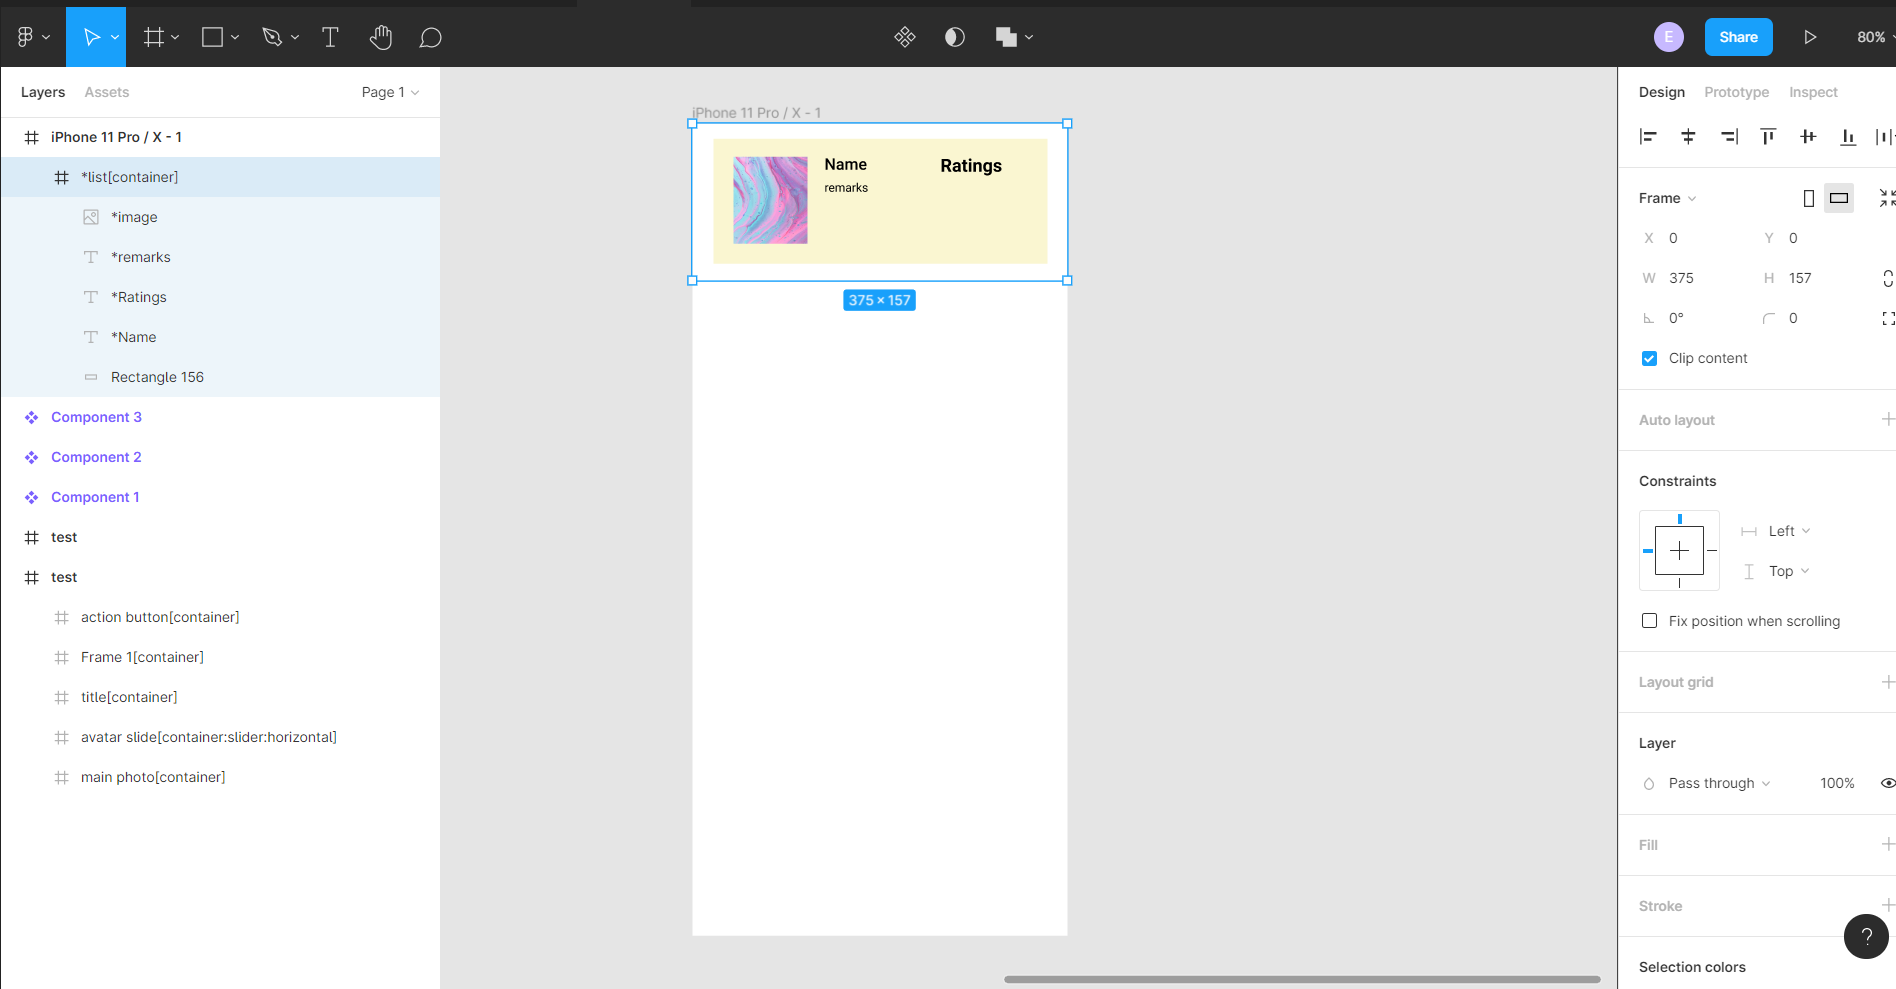1896x989 pixels.
Task: Set frame to landscape orientation
Action: [x=1839, y=198]
